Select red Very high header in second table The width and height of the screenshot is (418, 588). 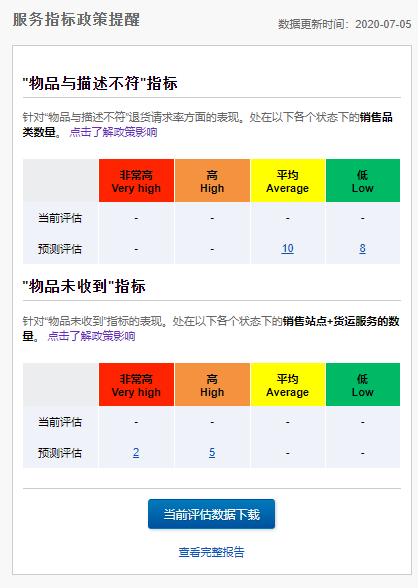pos(136,384)
